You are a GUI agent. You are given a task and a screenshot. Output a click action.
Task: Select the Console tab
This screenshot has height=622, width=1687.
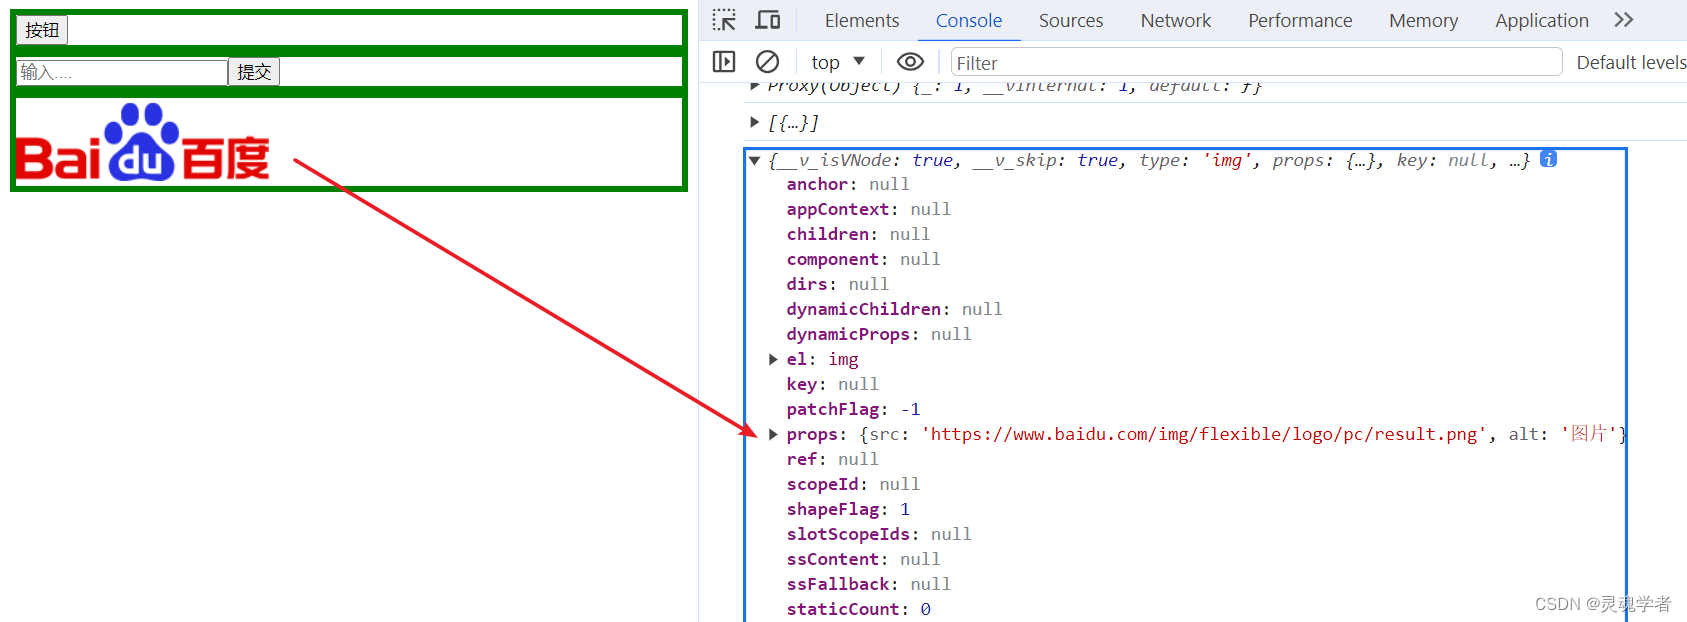pyautogui.click(x=969, y=20)
